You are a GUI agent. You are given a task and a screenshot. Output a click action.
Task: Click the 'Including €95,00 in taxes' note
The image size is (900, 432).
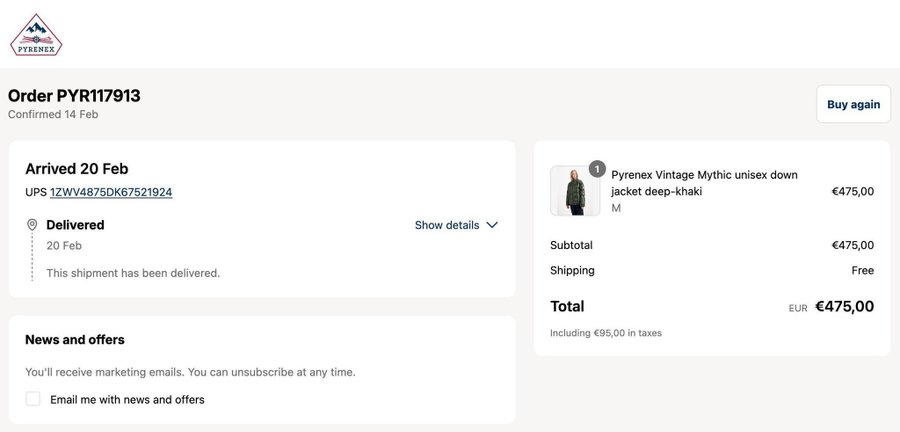tap(605, 333)
